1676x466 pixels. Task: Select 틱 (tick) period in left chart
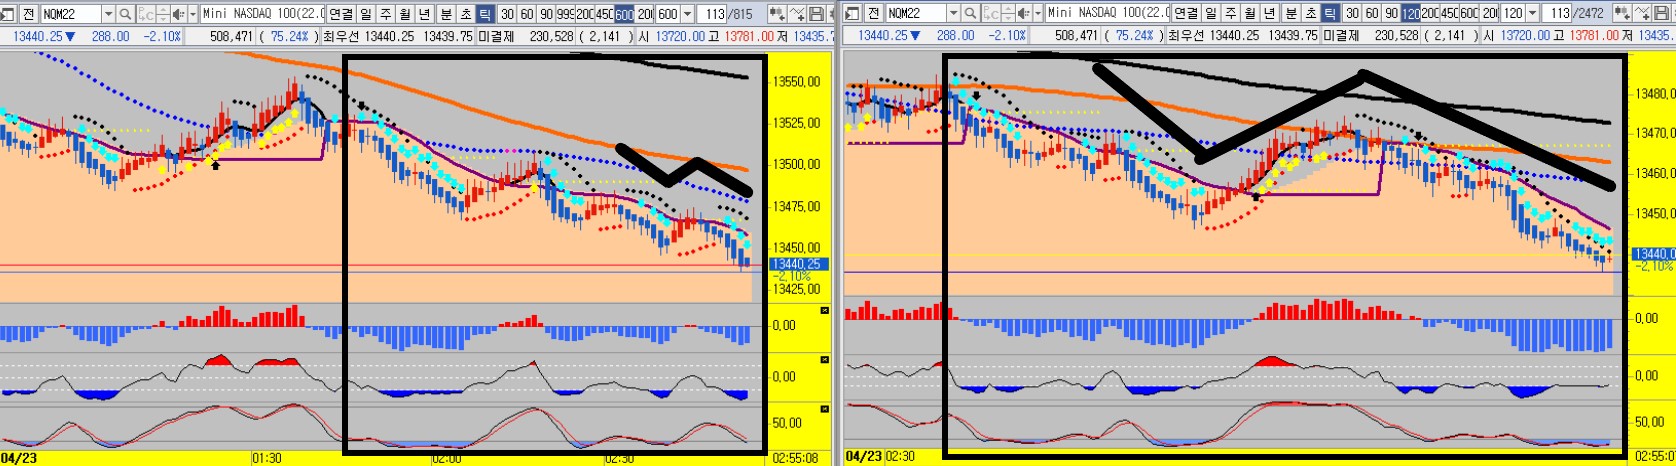tap(484, 14)
